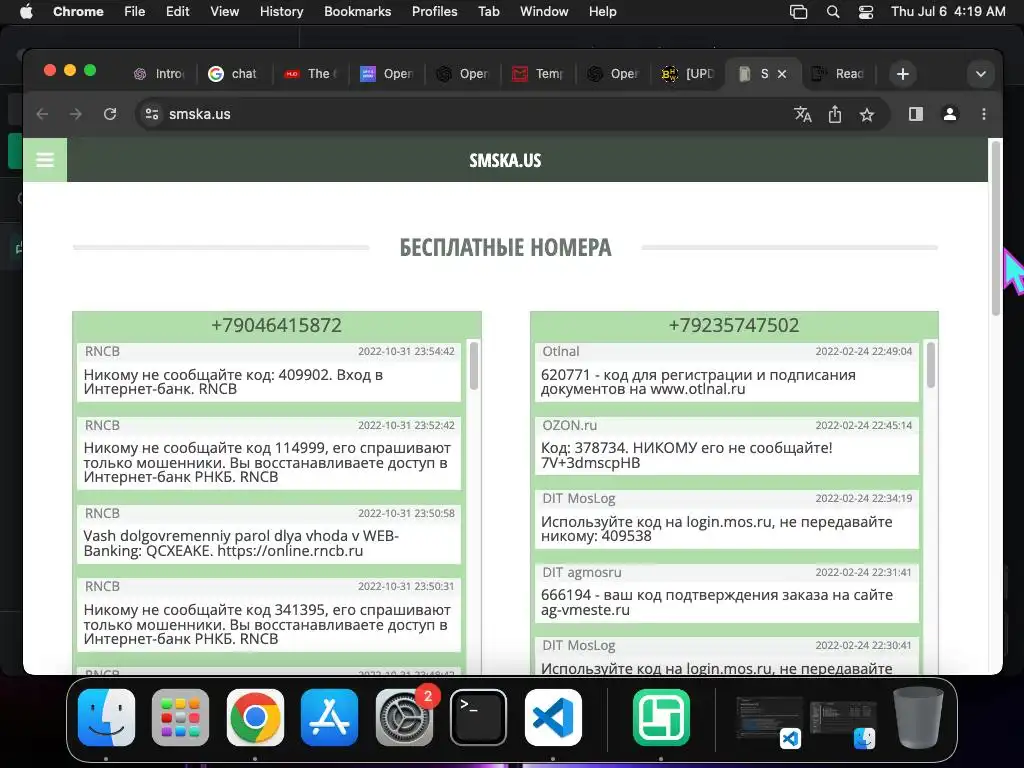Switch to the [UPD tab
1024x768 pixels.
coord(688,74)
